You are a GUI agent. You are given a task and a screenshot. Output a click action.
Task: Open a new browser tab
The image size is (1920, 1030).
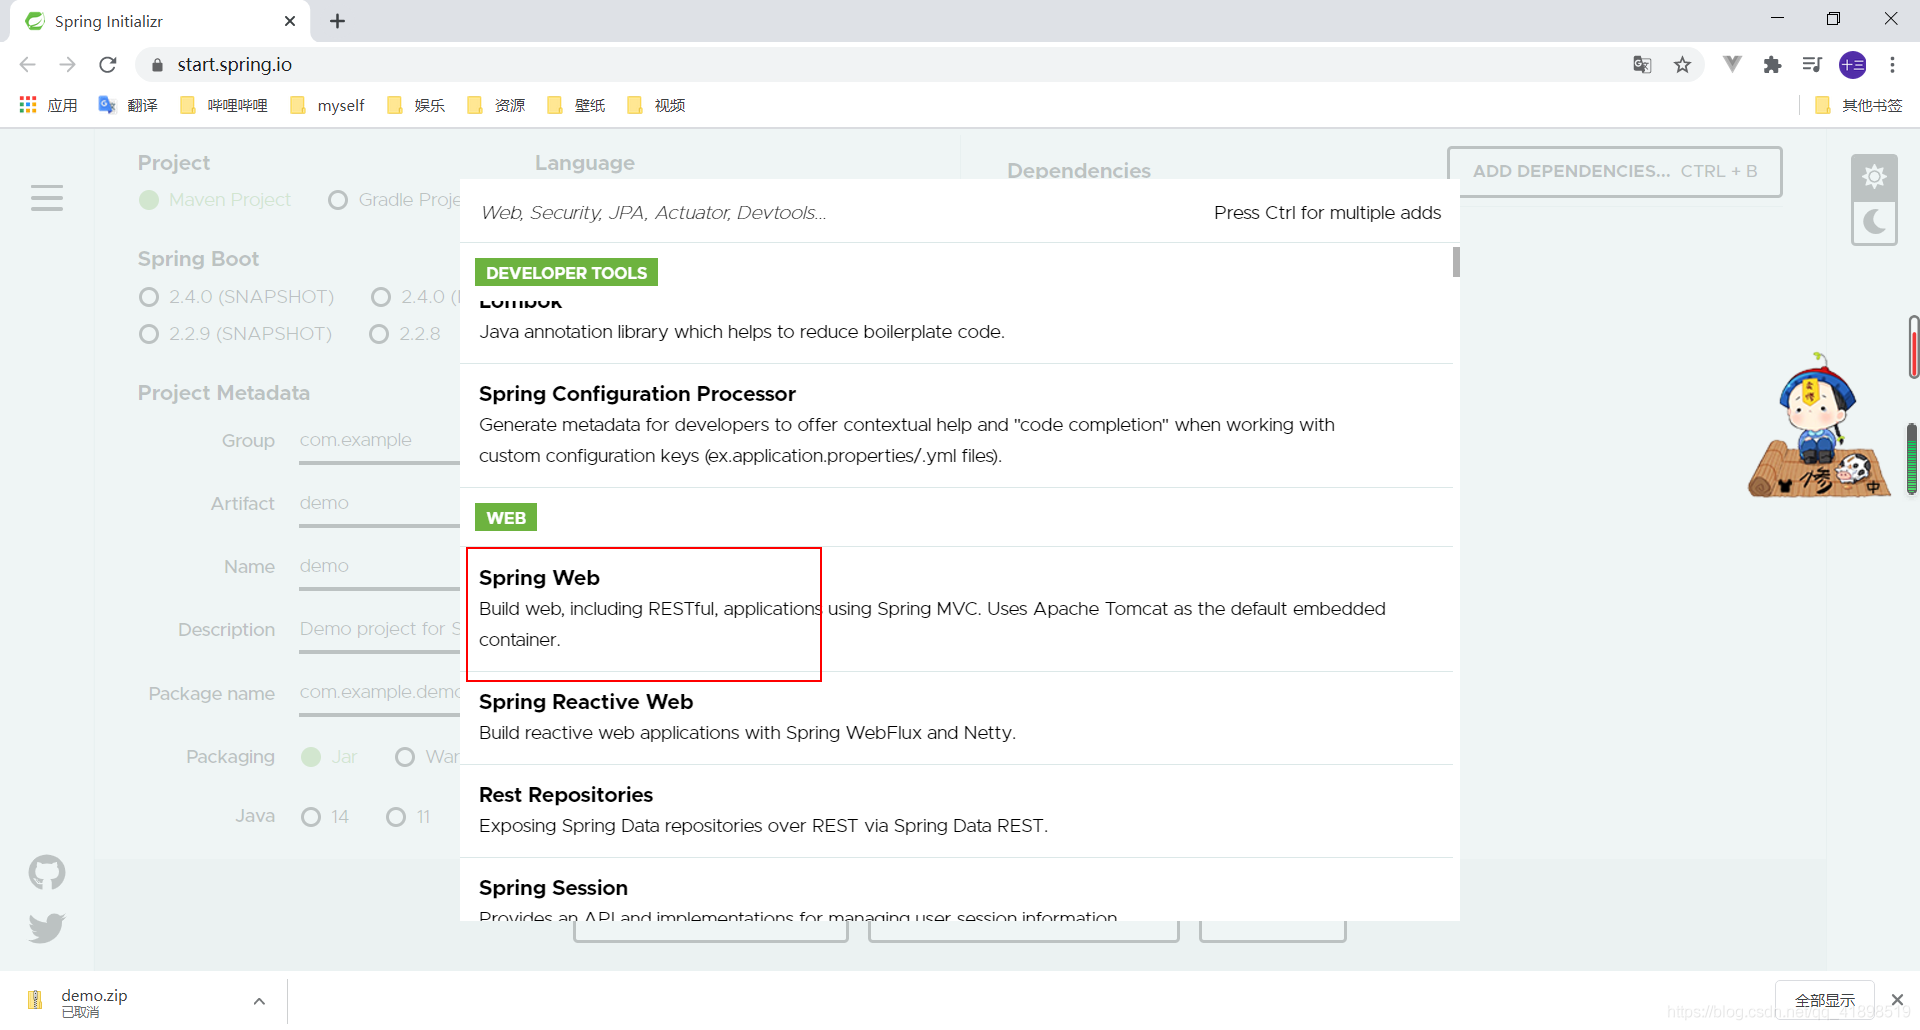337,21
